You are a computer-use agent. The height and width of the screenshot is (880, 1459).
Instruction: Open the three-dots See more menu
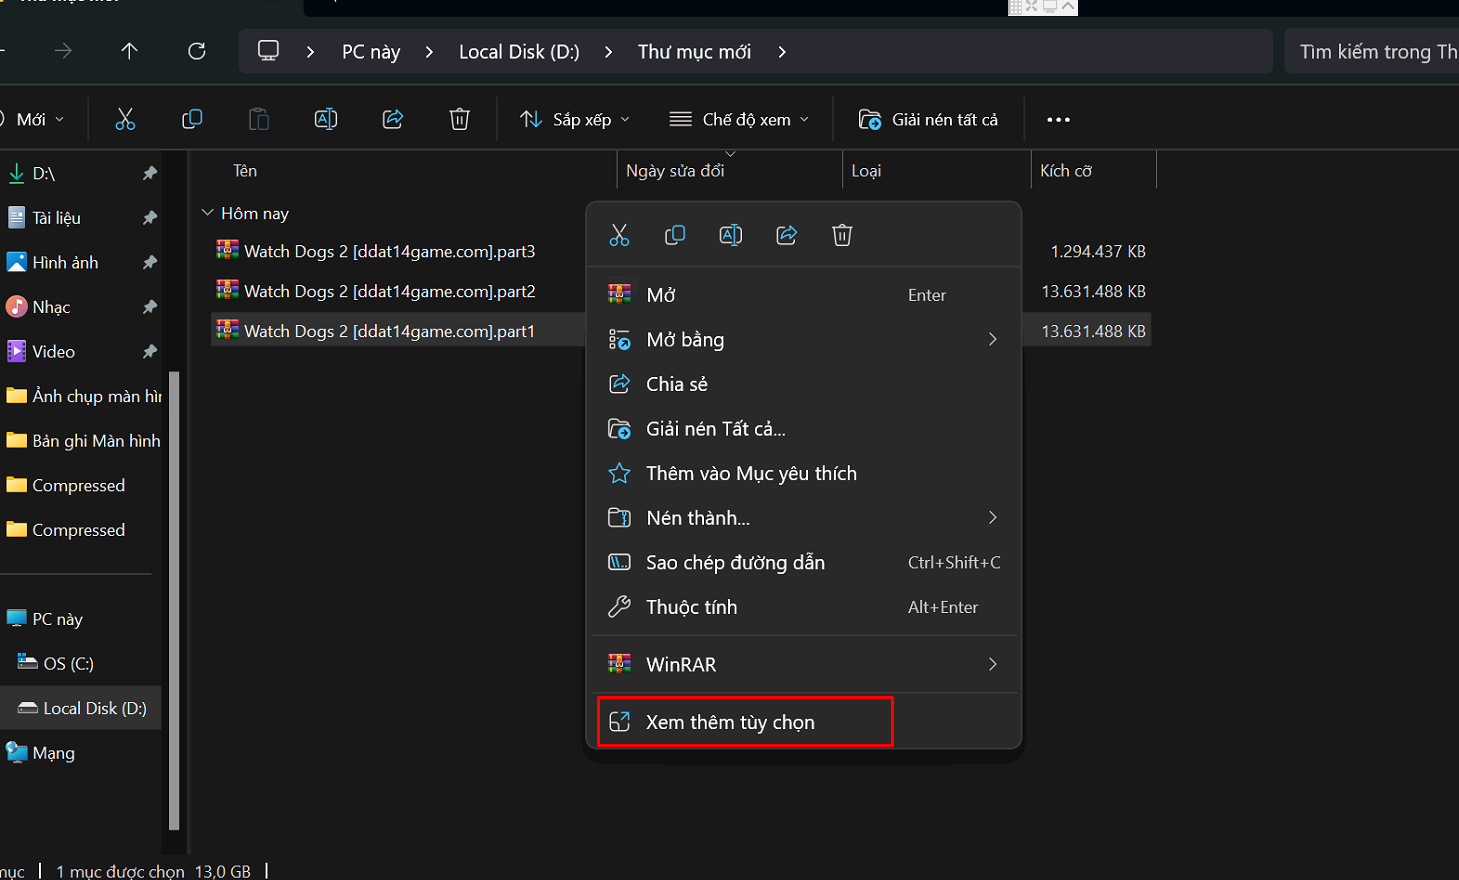click(1058, 119)
